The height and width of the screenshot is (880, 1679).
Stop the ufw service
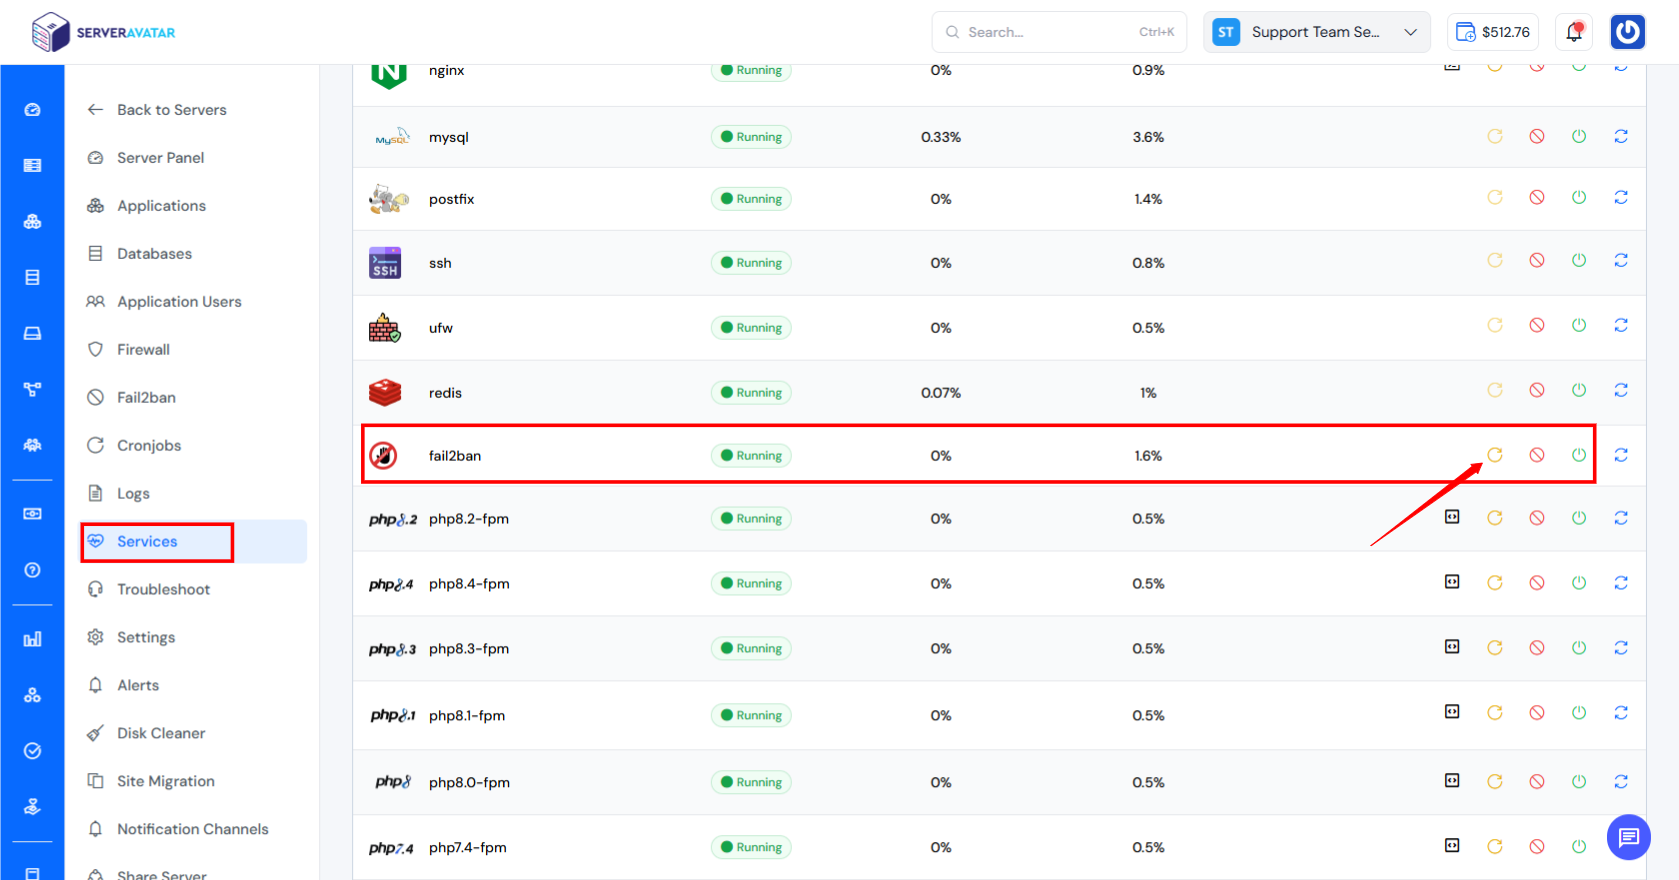point(1537,325)
